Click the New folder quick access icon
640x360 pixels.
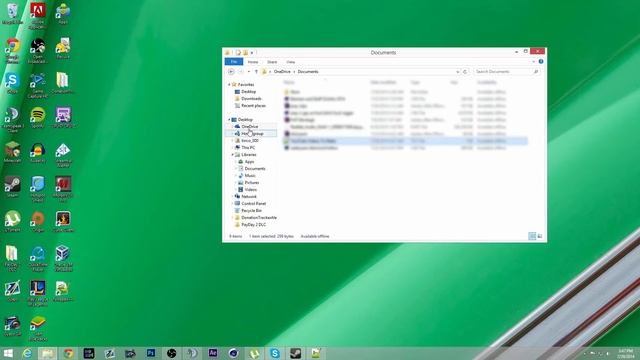245,52
